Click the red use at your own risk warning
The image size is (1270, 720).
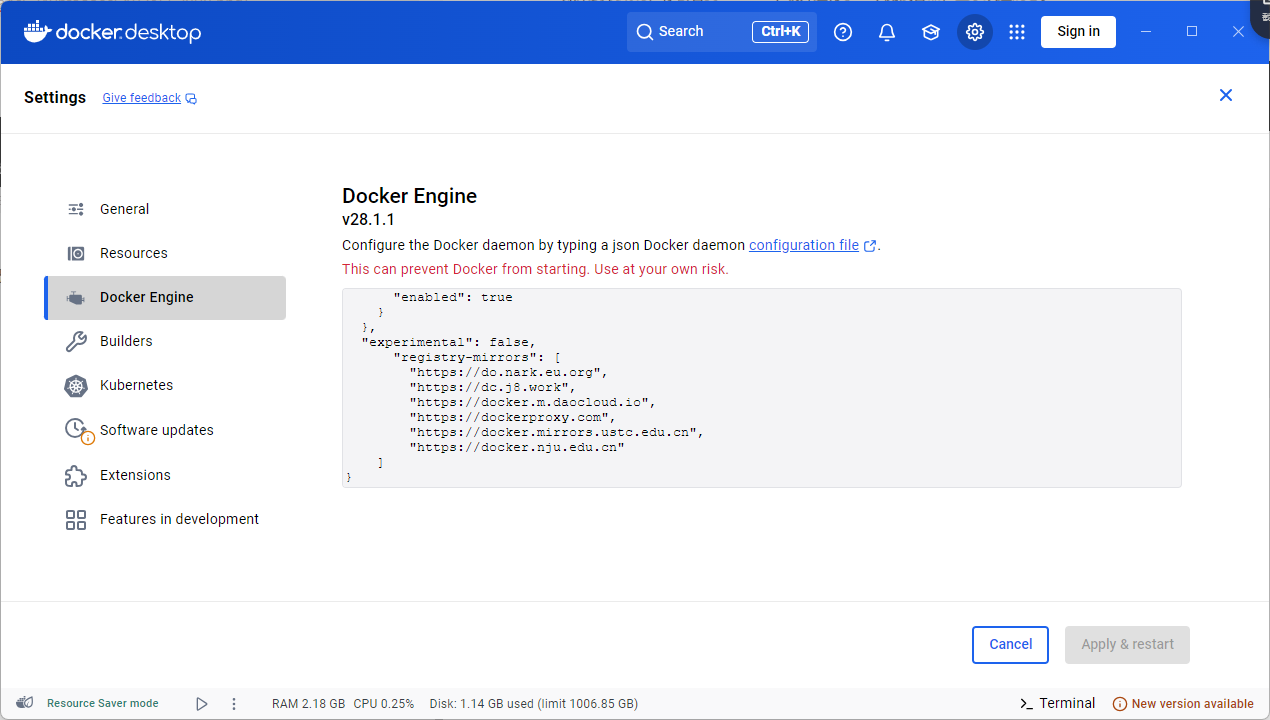click(x=535, y=269)
